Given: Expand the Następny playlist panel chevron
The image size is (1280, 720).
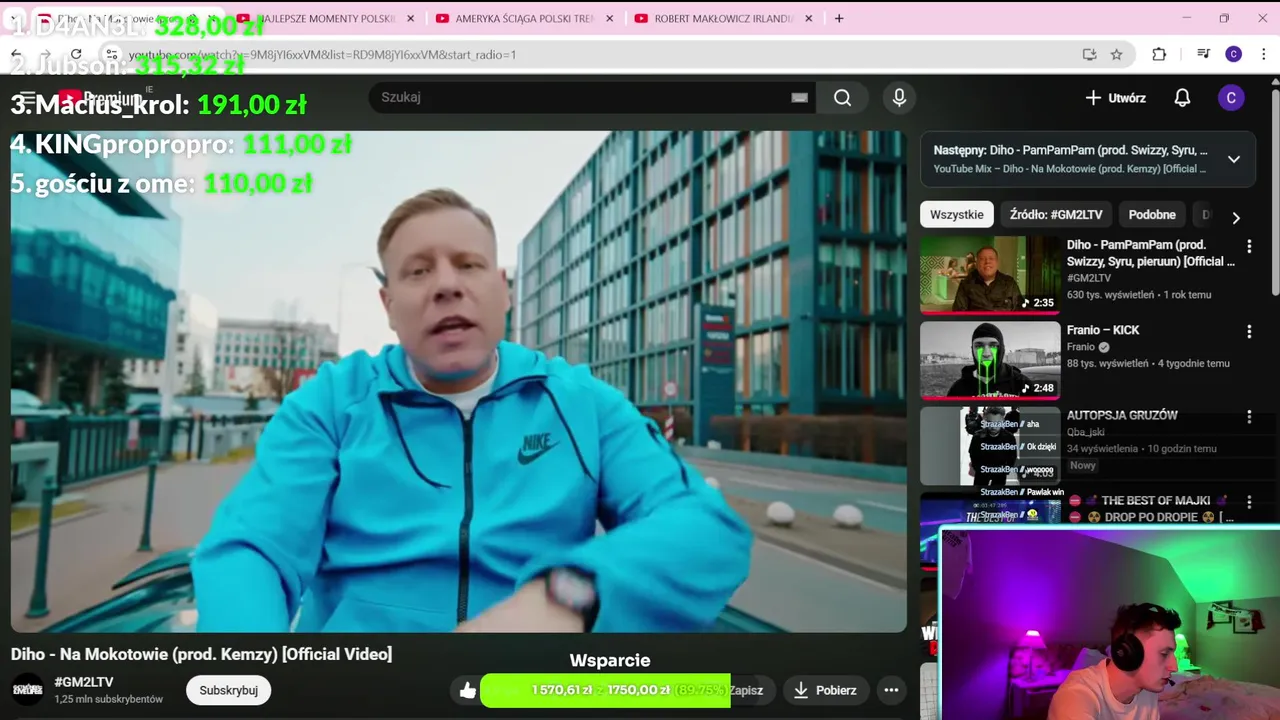Looking at the screenshot, I should [x=1234, y=159].
